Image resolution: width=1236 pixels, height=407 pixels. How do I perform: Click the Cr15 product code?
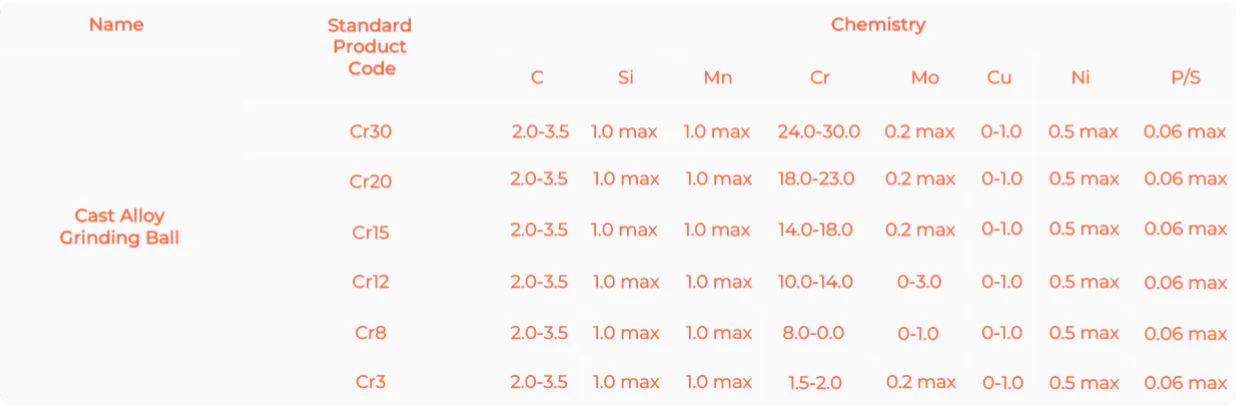tap(370, 233)
